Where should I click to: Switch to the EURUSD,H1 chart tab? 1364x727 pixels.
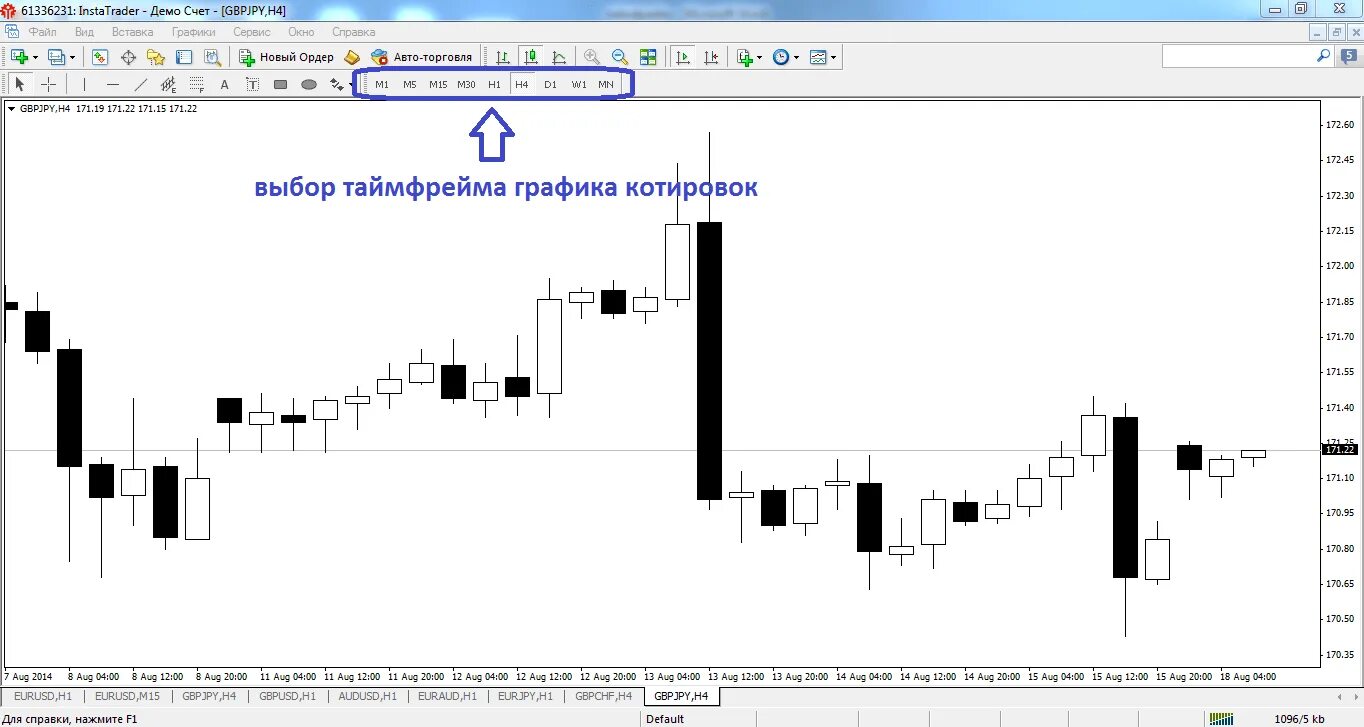coord(44,696)
